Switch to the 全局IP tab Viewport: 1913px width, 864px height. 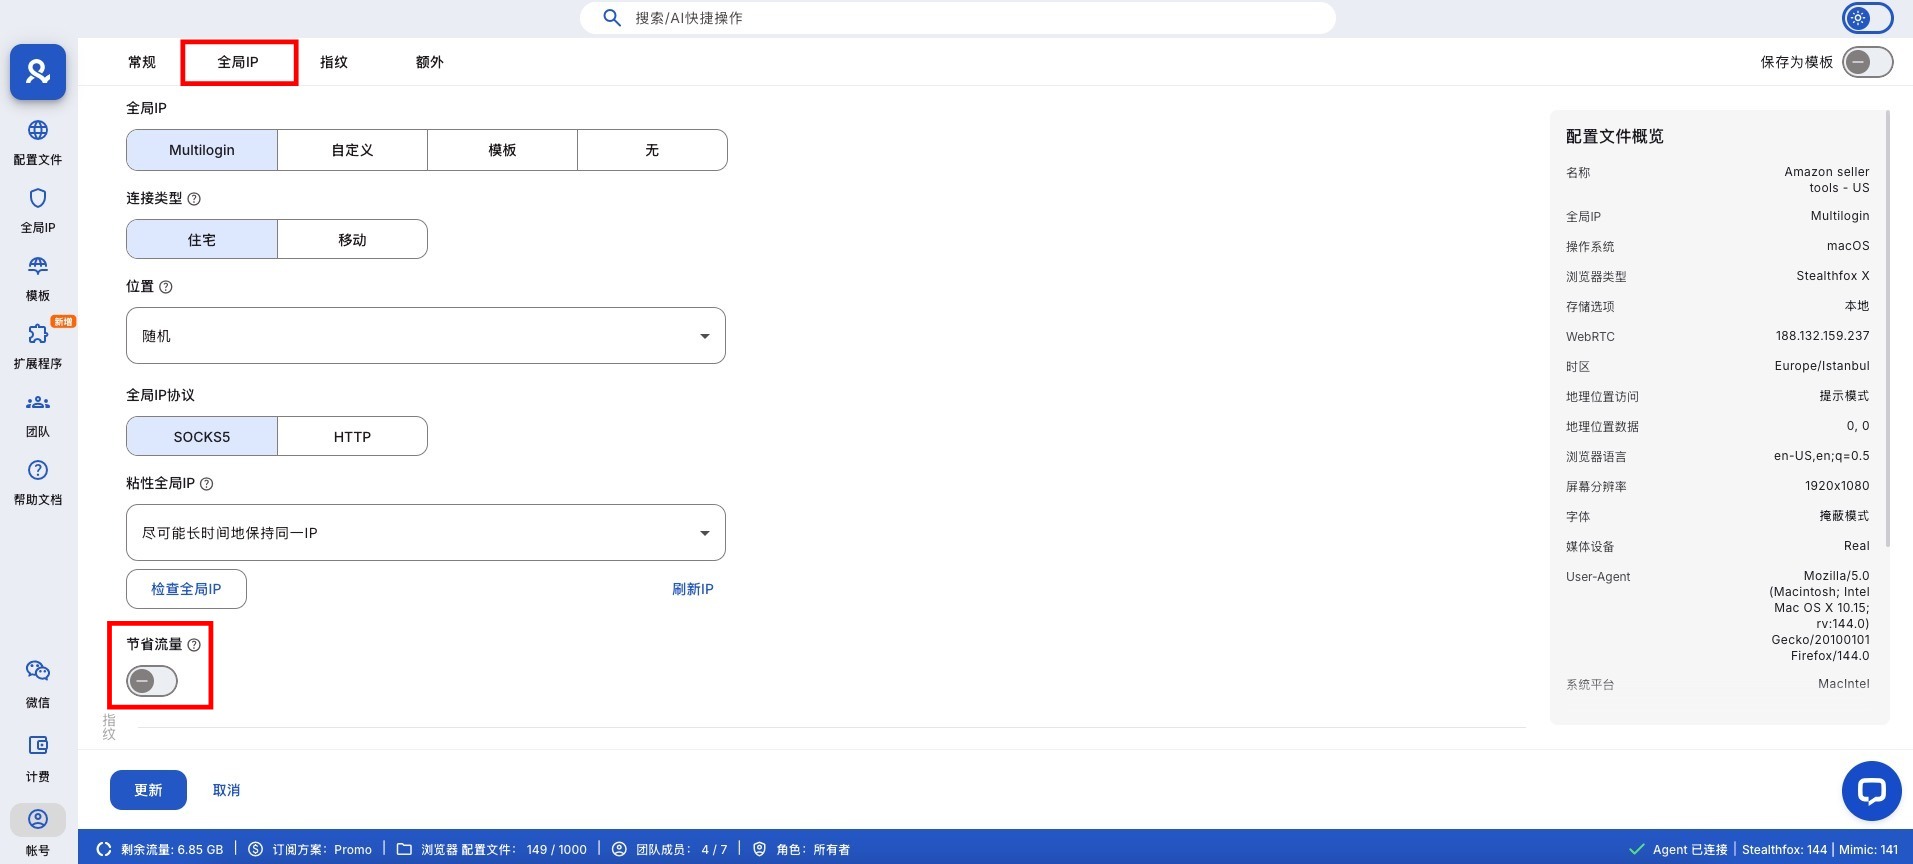[x=238, y=62]
